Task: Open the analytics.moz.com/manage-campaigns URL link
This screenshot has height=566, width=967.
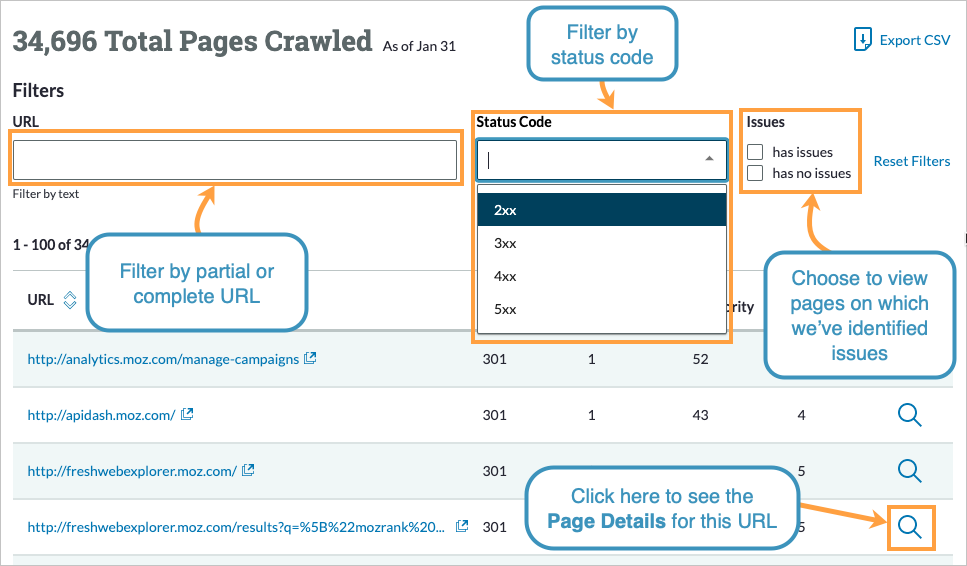Action: pyautogui.click(x=163, y=359)
